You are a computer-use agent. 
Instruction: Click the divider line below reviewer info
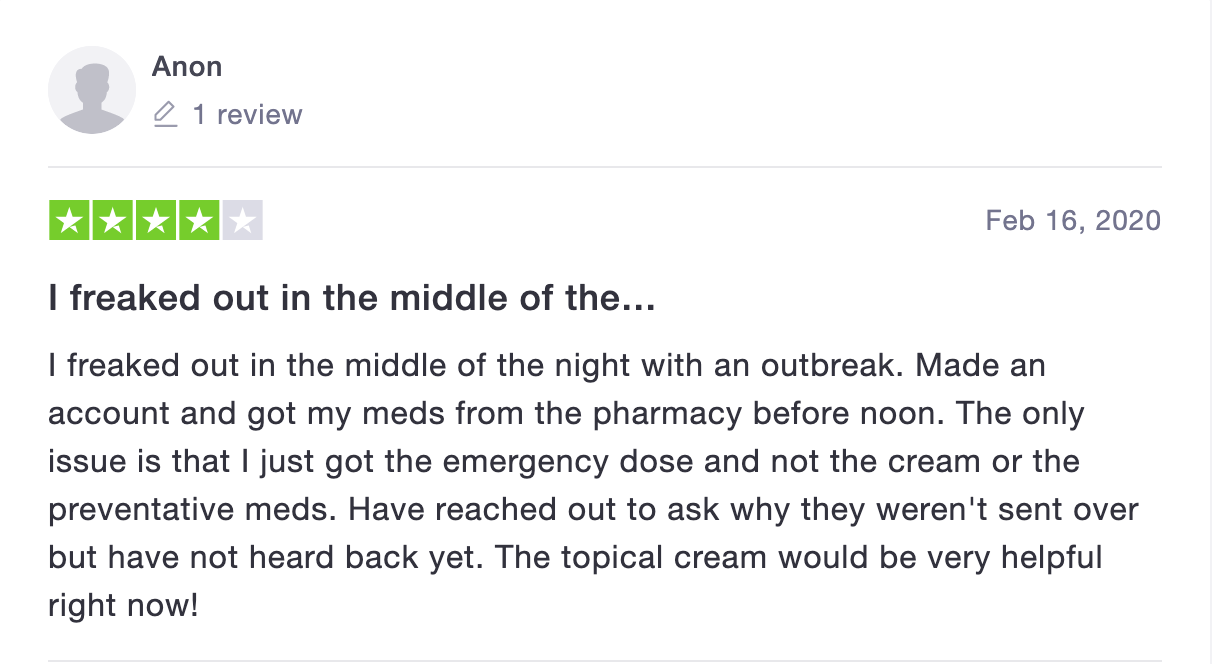click(604, 167)
